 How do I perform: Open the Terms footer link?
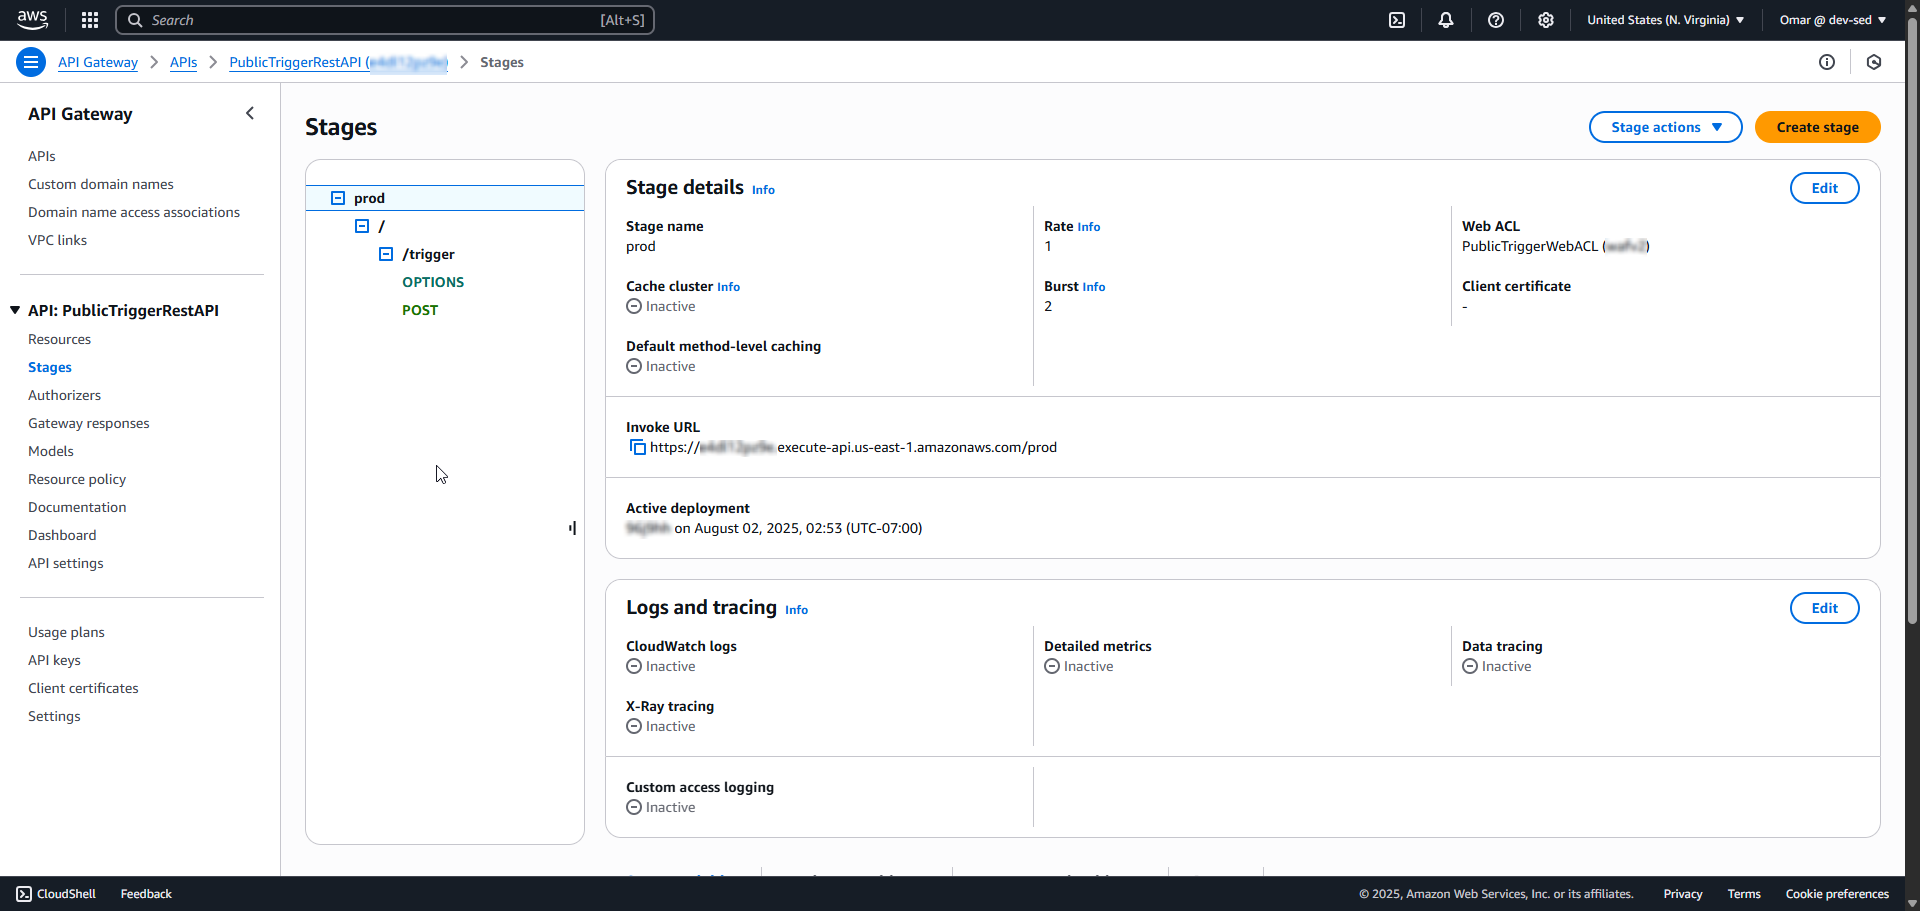1744,894
